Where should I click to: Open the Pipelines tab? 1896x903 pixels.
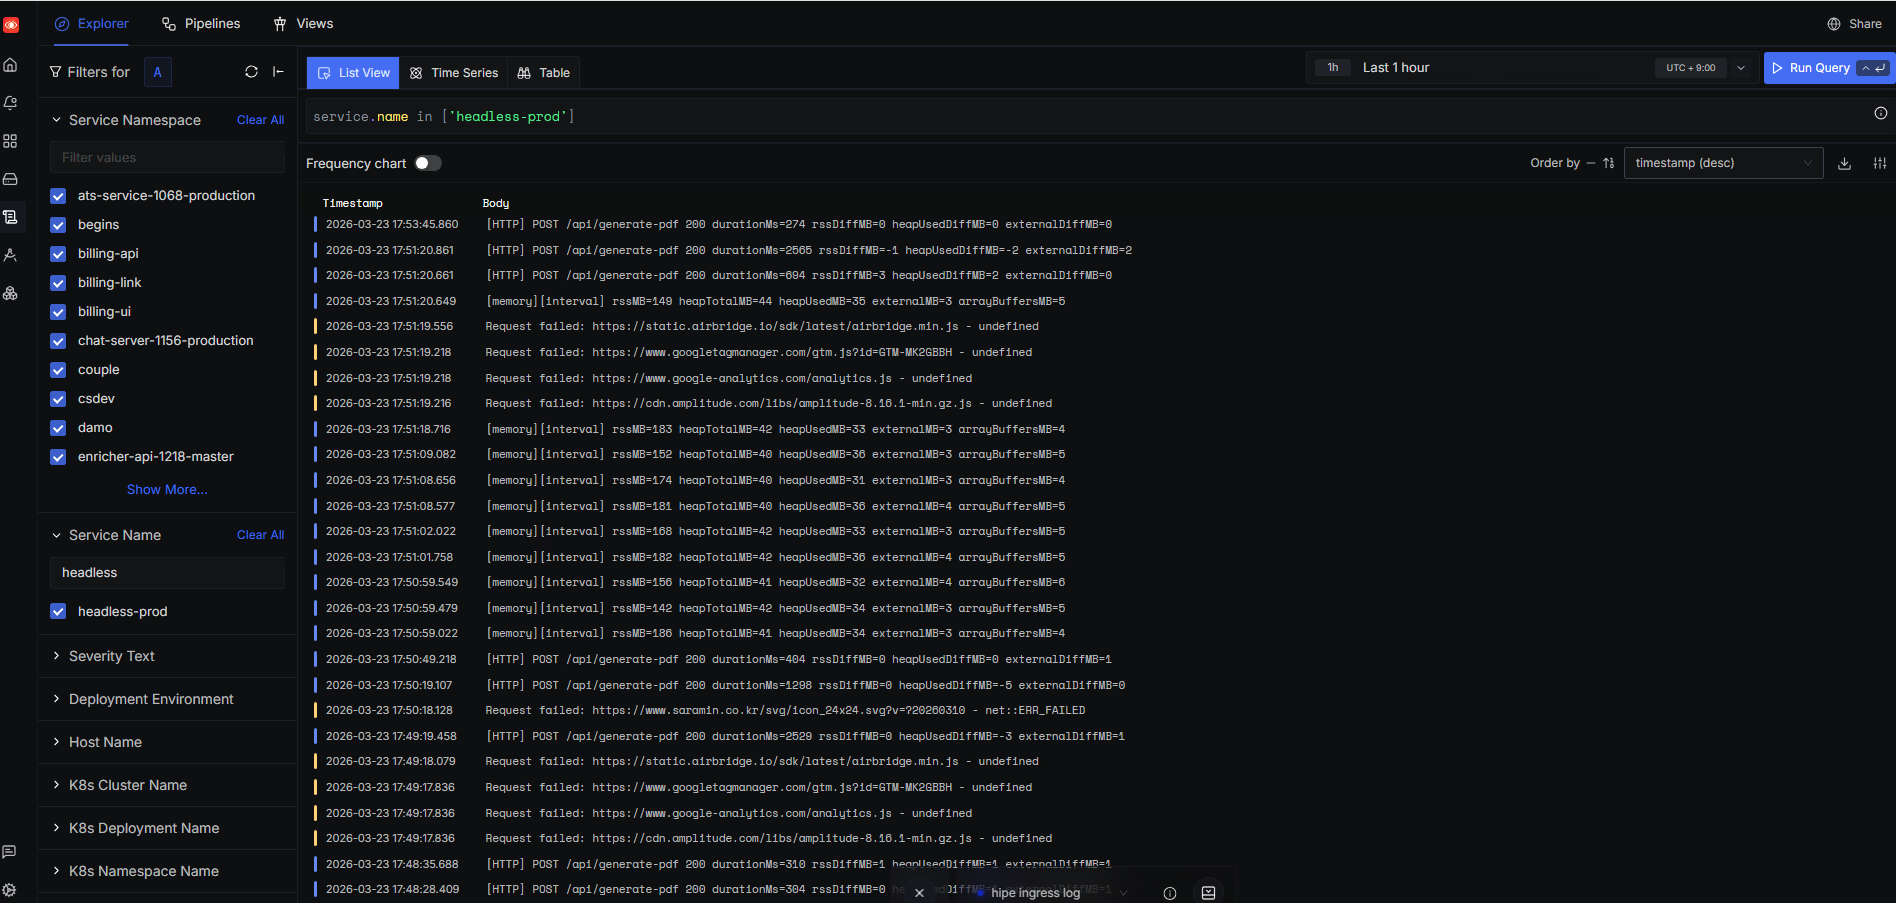[x=201, y=24]
